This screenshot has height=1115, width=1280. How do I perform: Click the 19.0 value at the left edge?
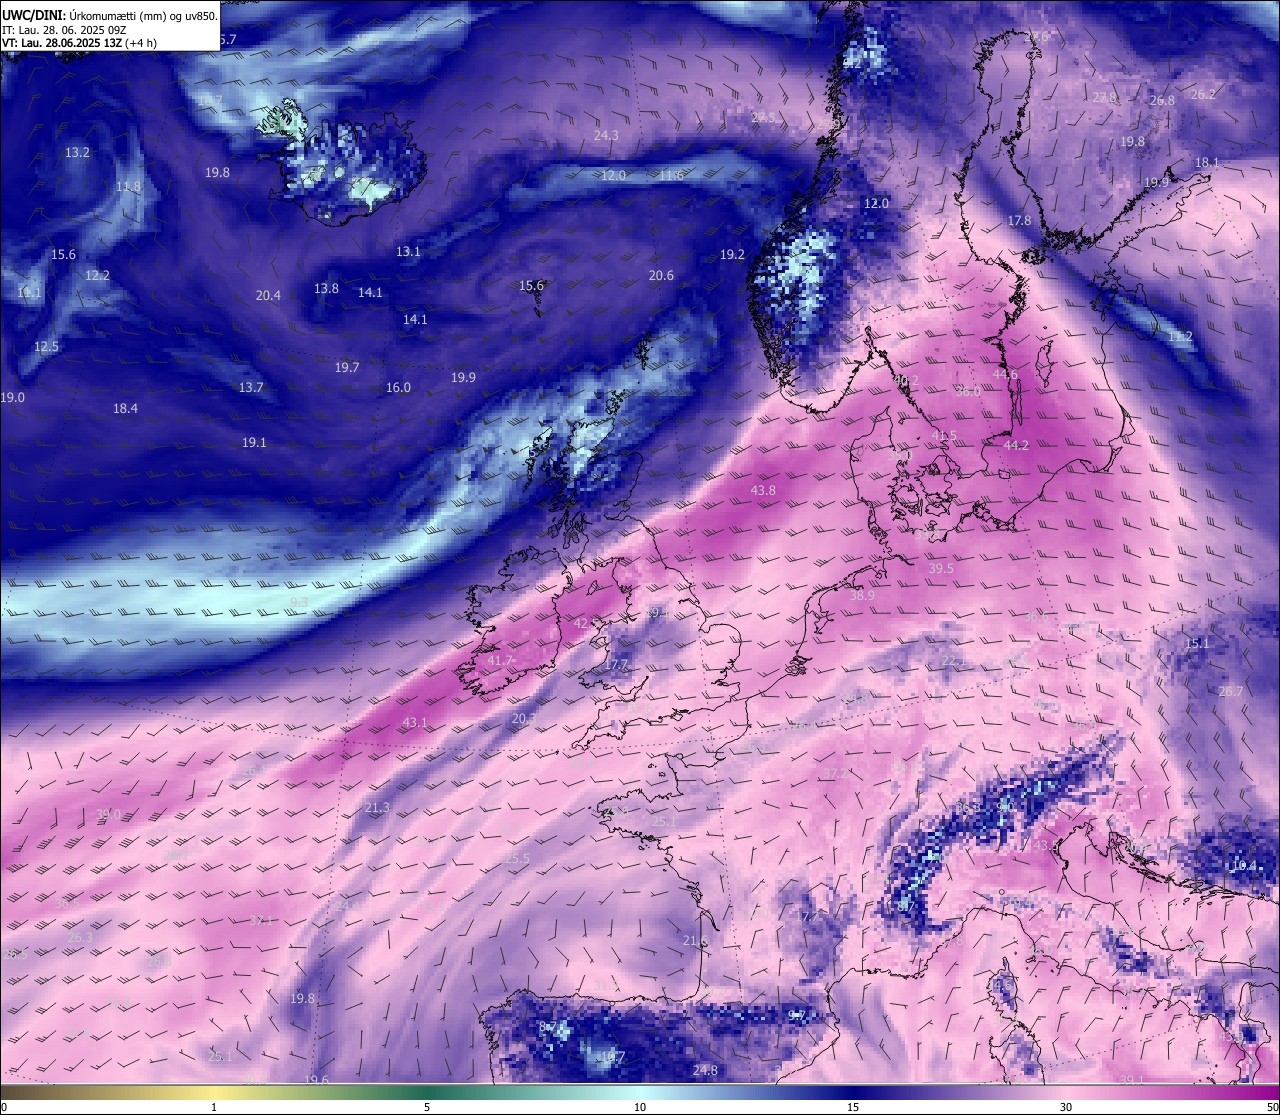click(12, 398)
